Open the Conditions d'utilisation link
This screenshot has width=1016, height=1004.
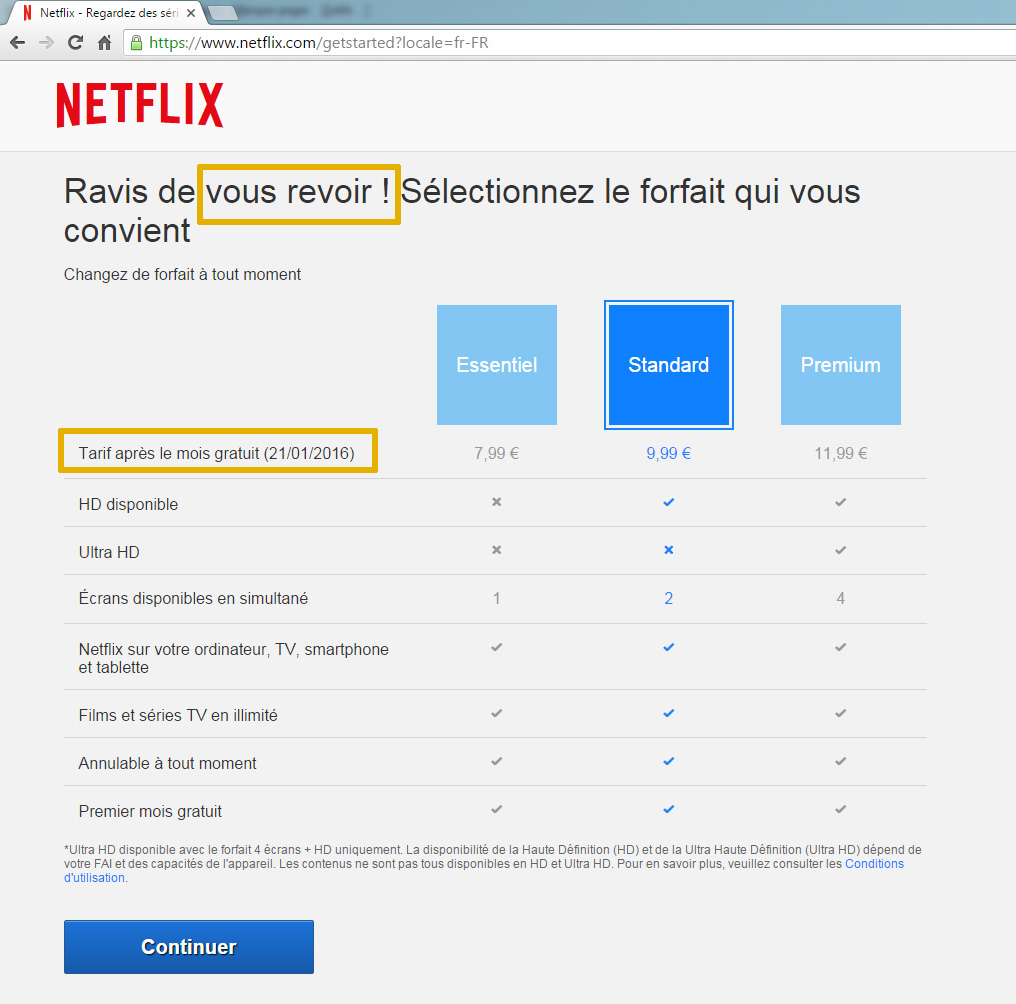[874, 864]
